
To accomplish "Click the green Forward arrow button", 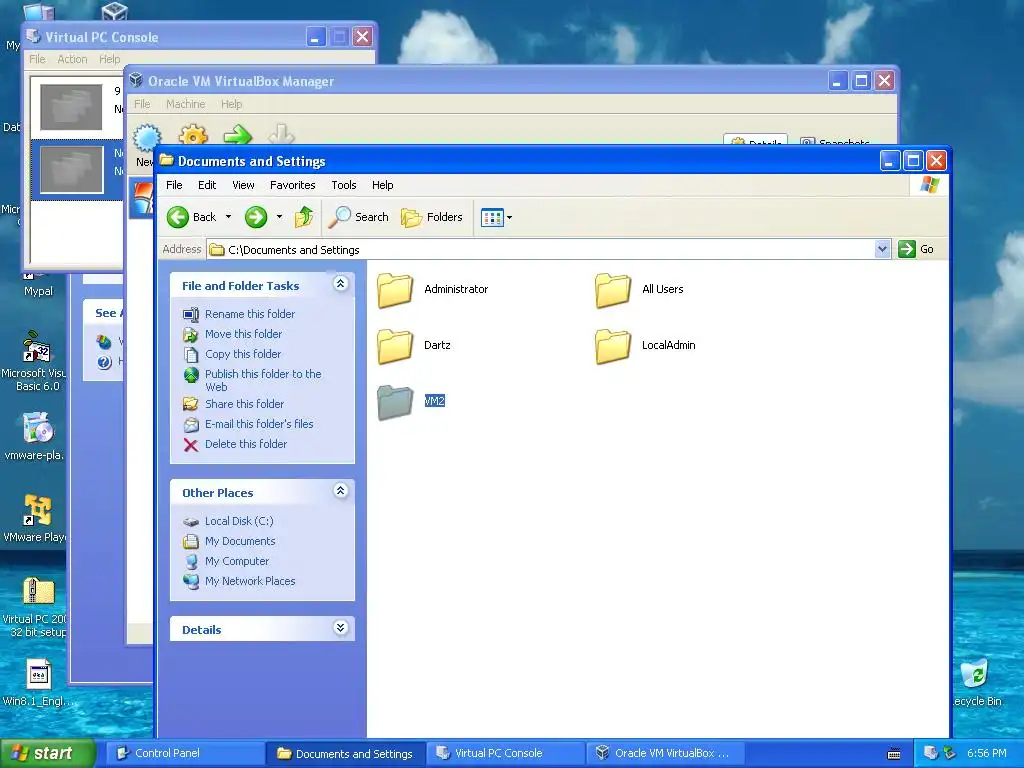I will point(256,217).
